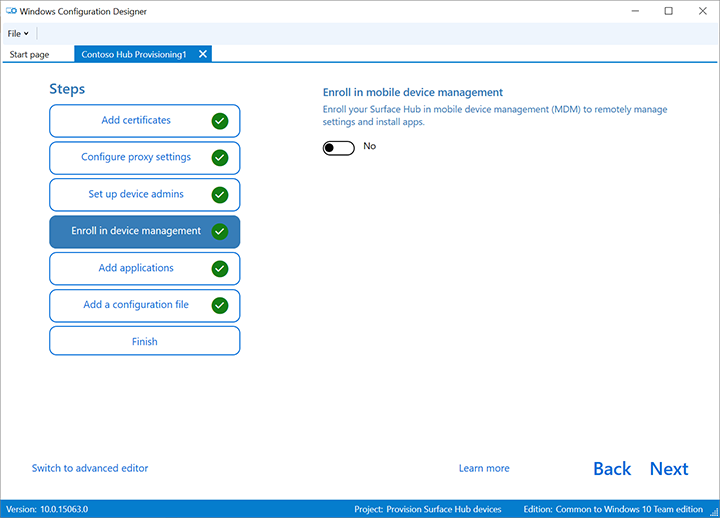Click green checkmark on Set up device admins
This screenshot has height=518, width=720.
[220, 195]
